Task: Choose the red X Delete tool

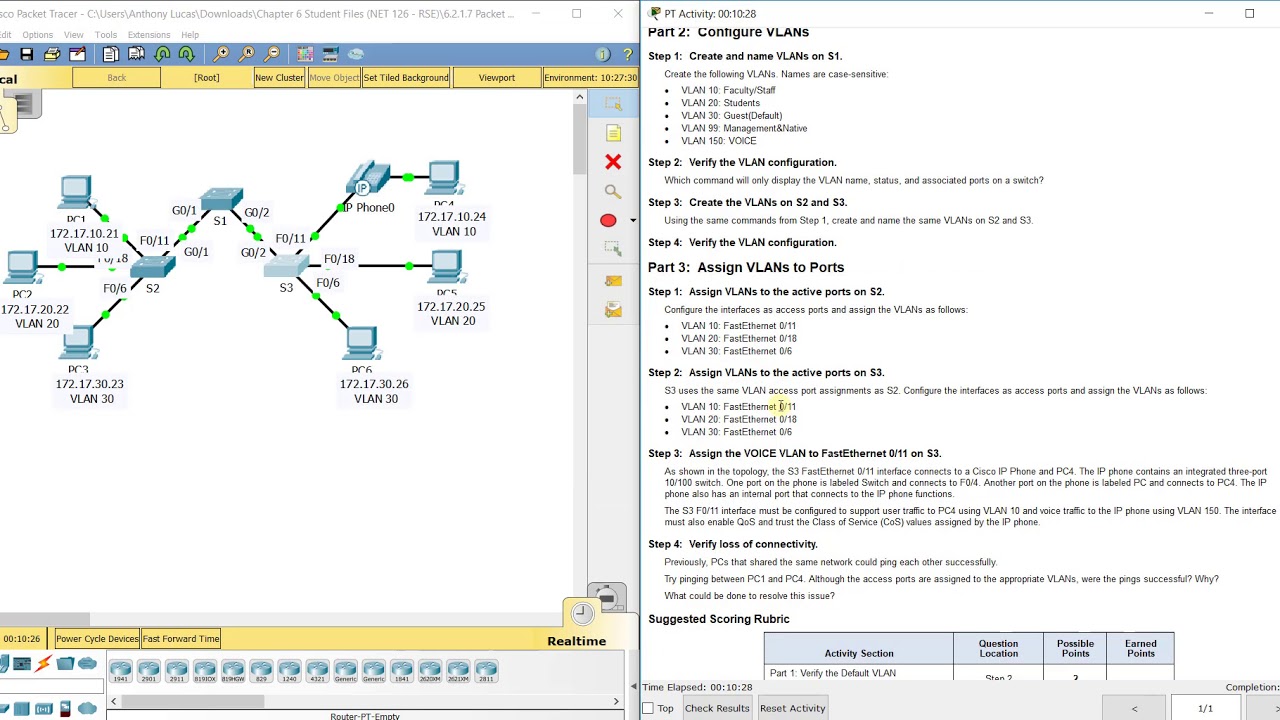Action: coord(613,162)
